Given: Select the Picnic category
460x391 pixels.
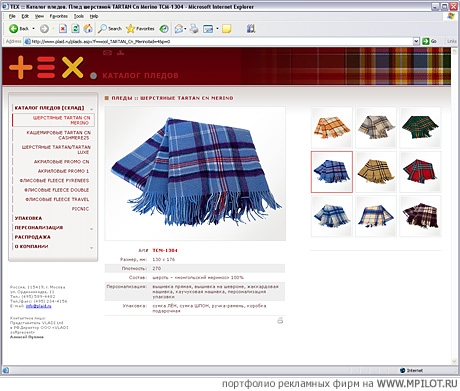Looking at the screenshot, I should tap(80, 209).
